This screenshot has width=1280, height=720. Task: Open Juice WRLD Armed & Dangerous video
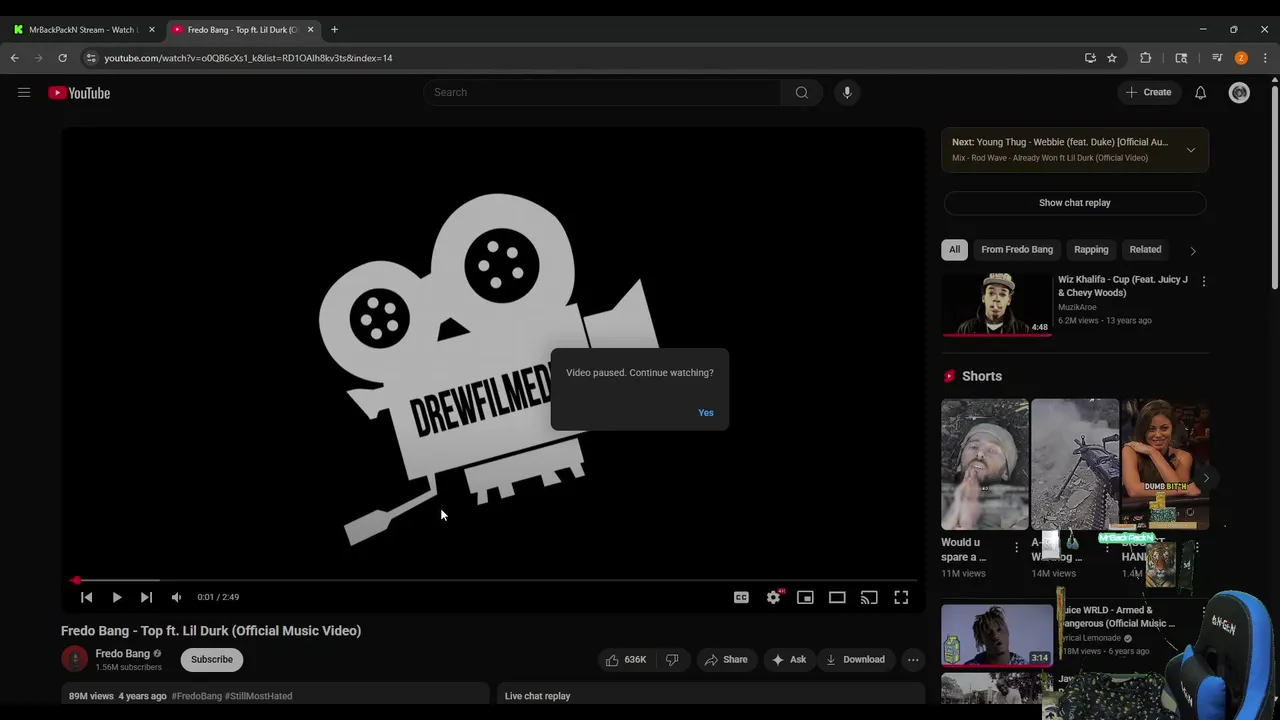[x=997, y=634]
